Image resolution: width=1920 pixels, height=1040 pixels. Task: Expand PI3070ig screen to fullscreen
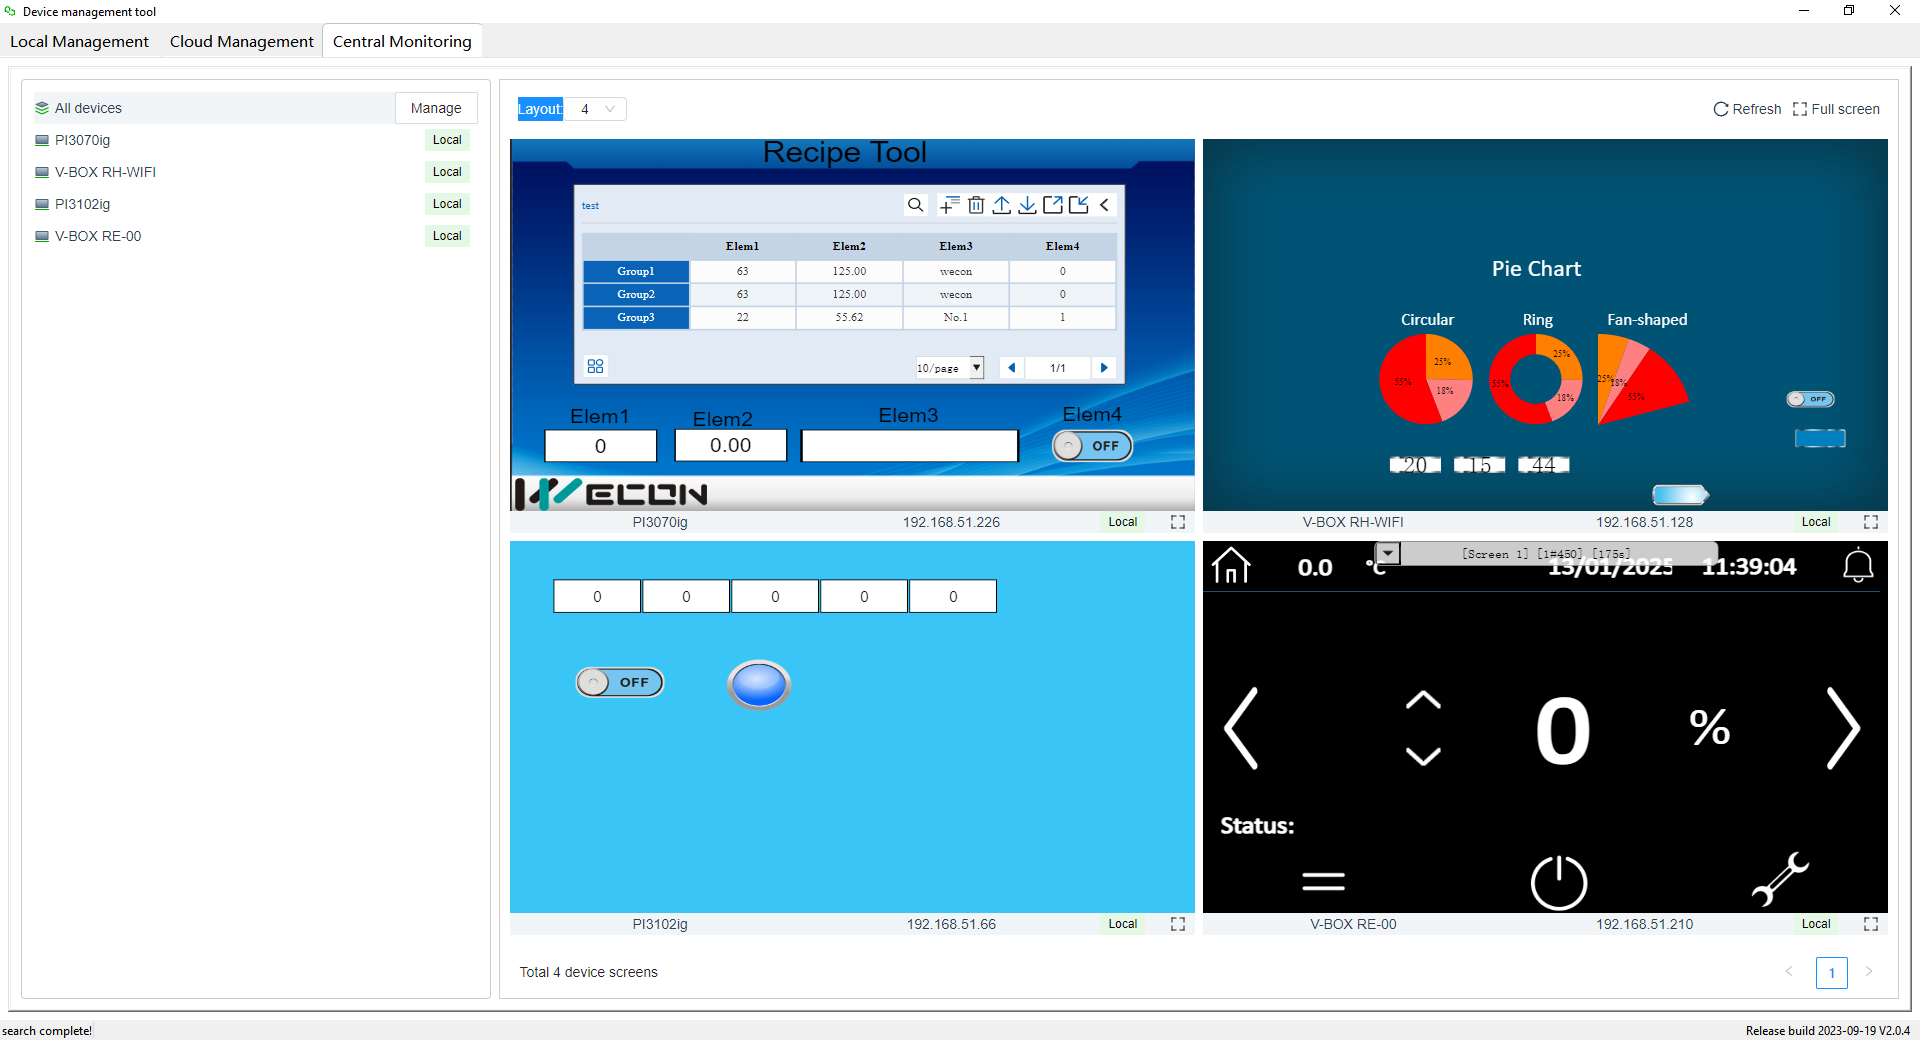(x=1178, y=522)
